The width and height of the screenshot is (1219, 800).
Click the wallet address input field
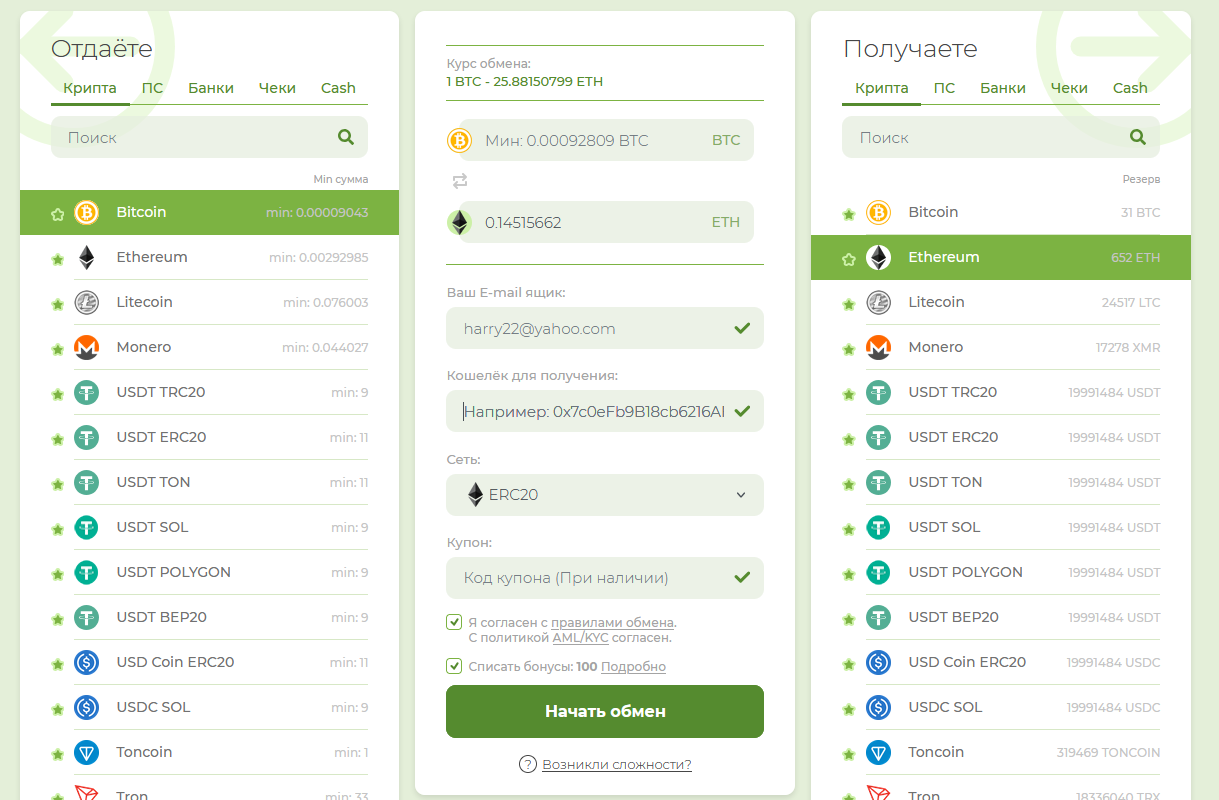[604, 411]
